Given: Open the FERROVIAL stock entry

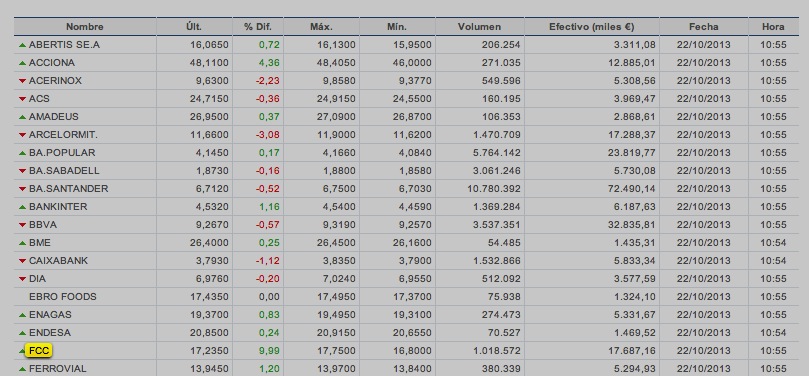Looking at the screenshot, I should [58, 369].
